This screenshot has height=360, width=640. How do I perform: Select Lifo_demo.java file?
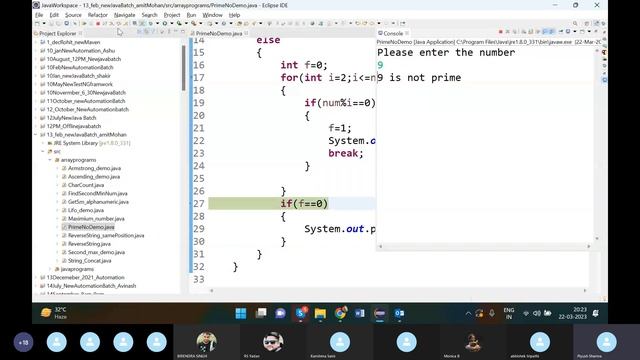[x=86, y=211]
